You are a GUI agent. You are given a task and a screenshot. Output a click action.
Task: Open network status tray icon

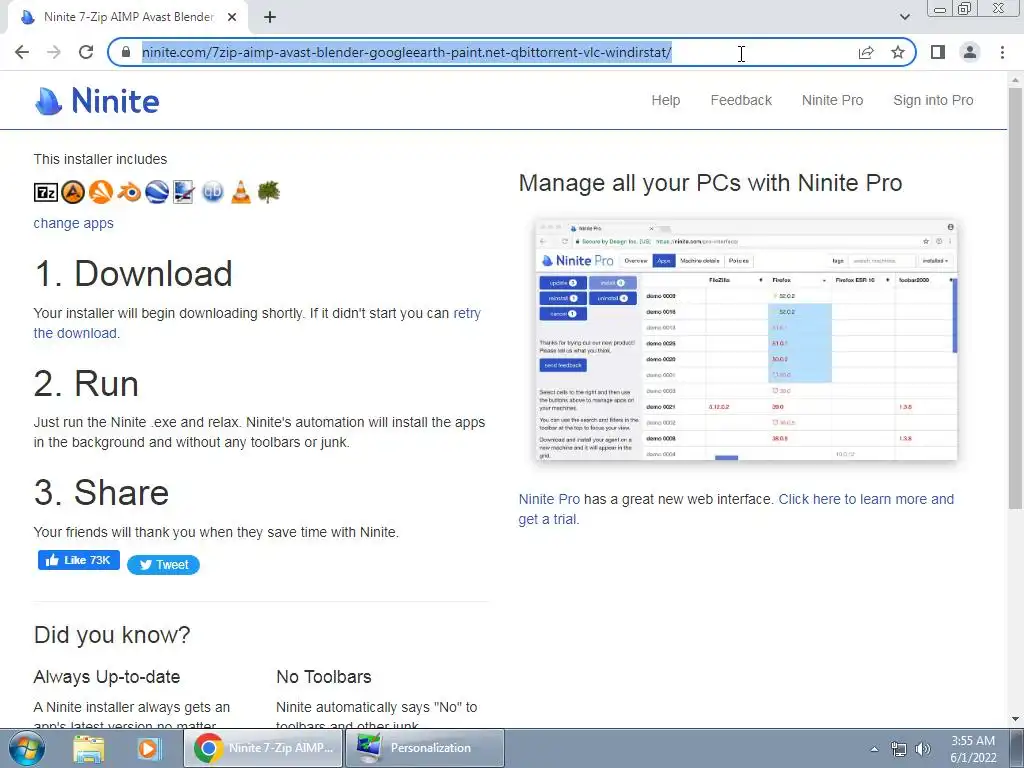coord(899,749)
